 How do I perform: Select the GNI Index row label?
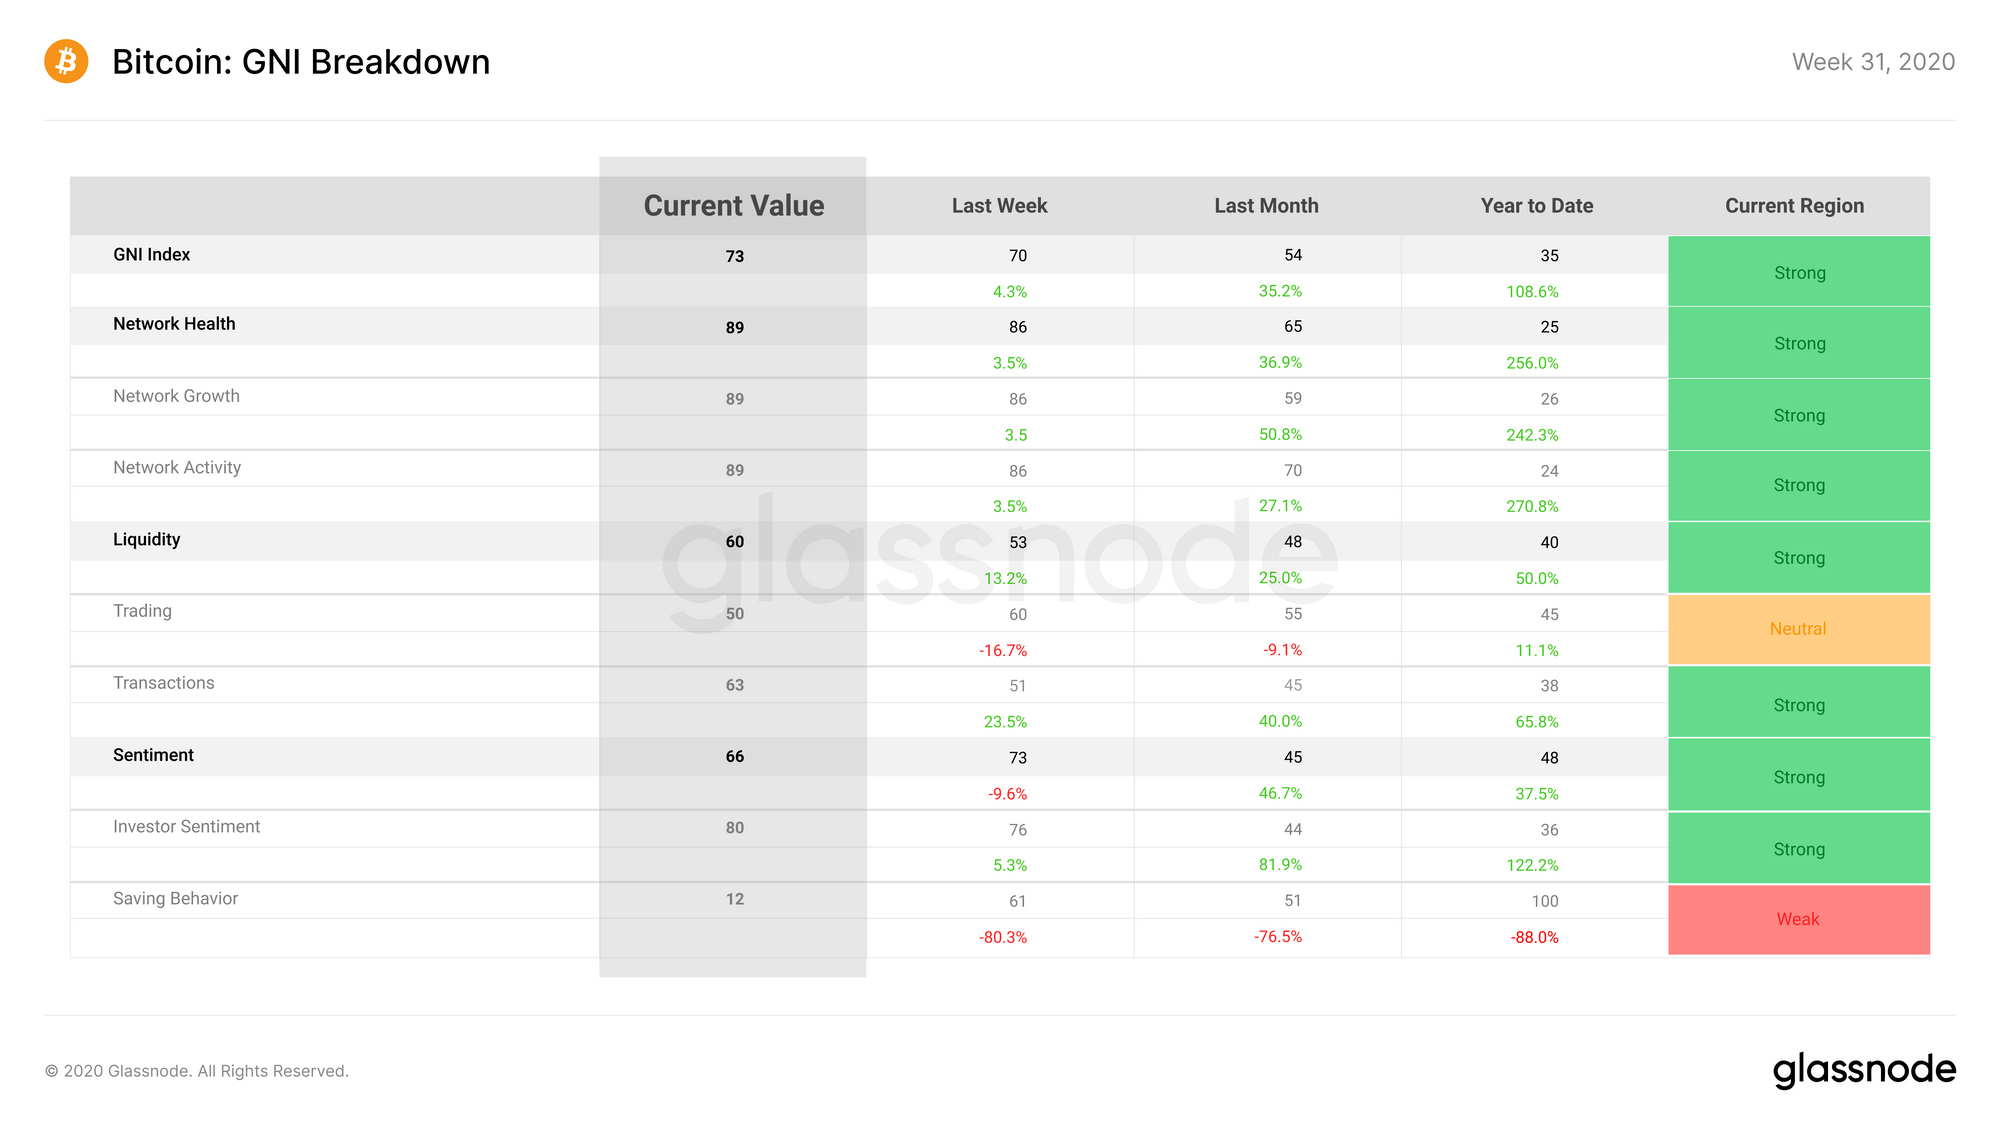151,254
